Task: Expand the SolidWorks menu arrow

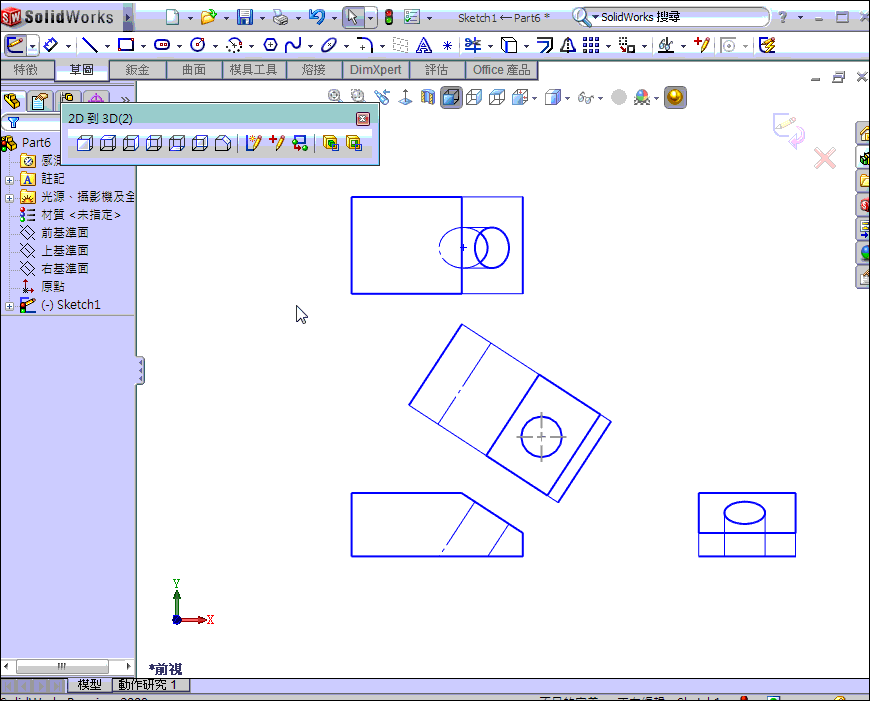Action: [128, 17]
